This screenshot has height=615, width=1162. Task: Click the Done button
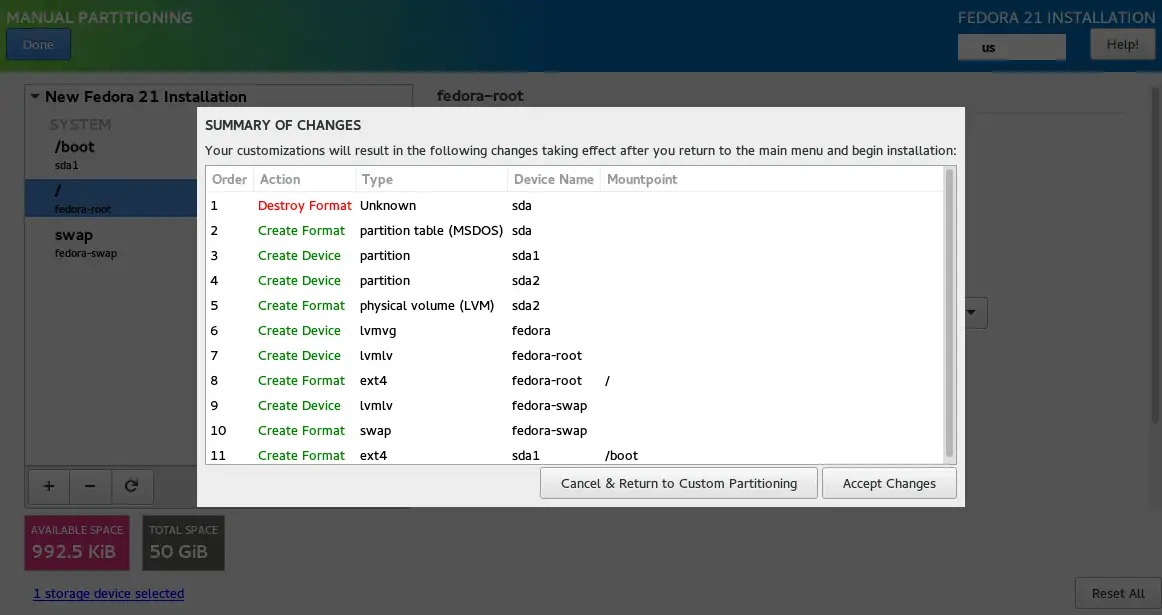(x=39, y=44)
